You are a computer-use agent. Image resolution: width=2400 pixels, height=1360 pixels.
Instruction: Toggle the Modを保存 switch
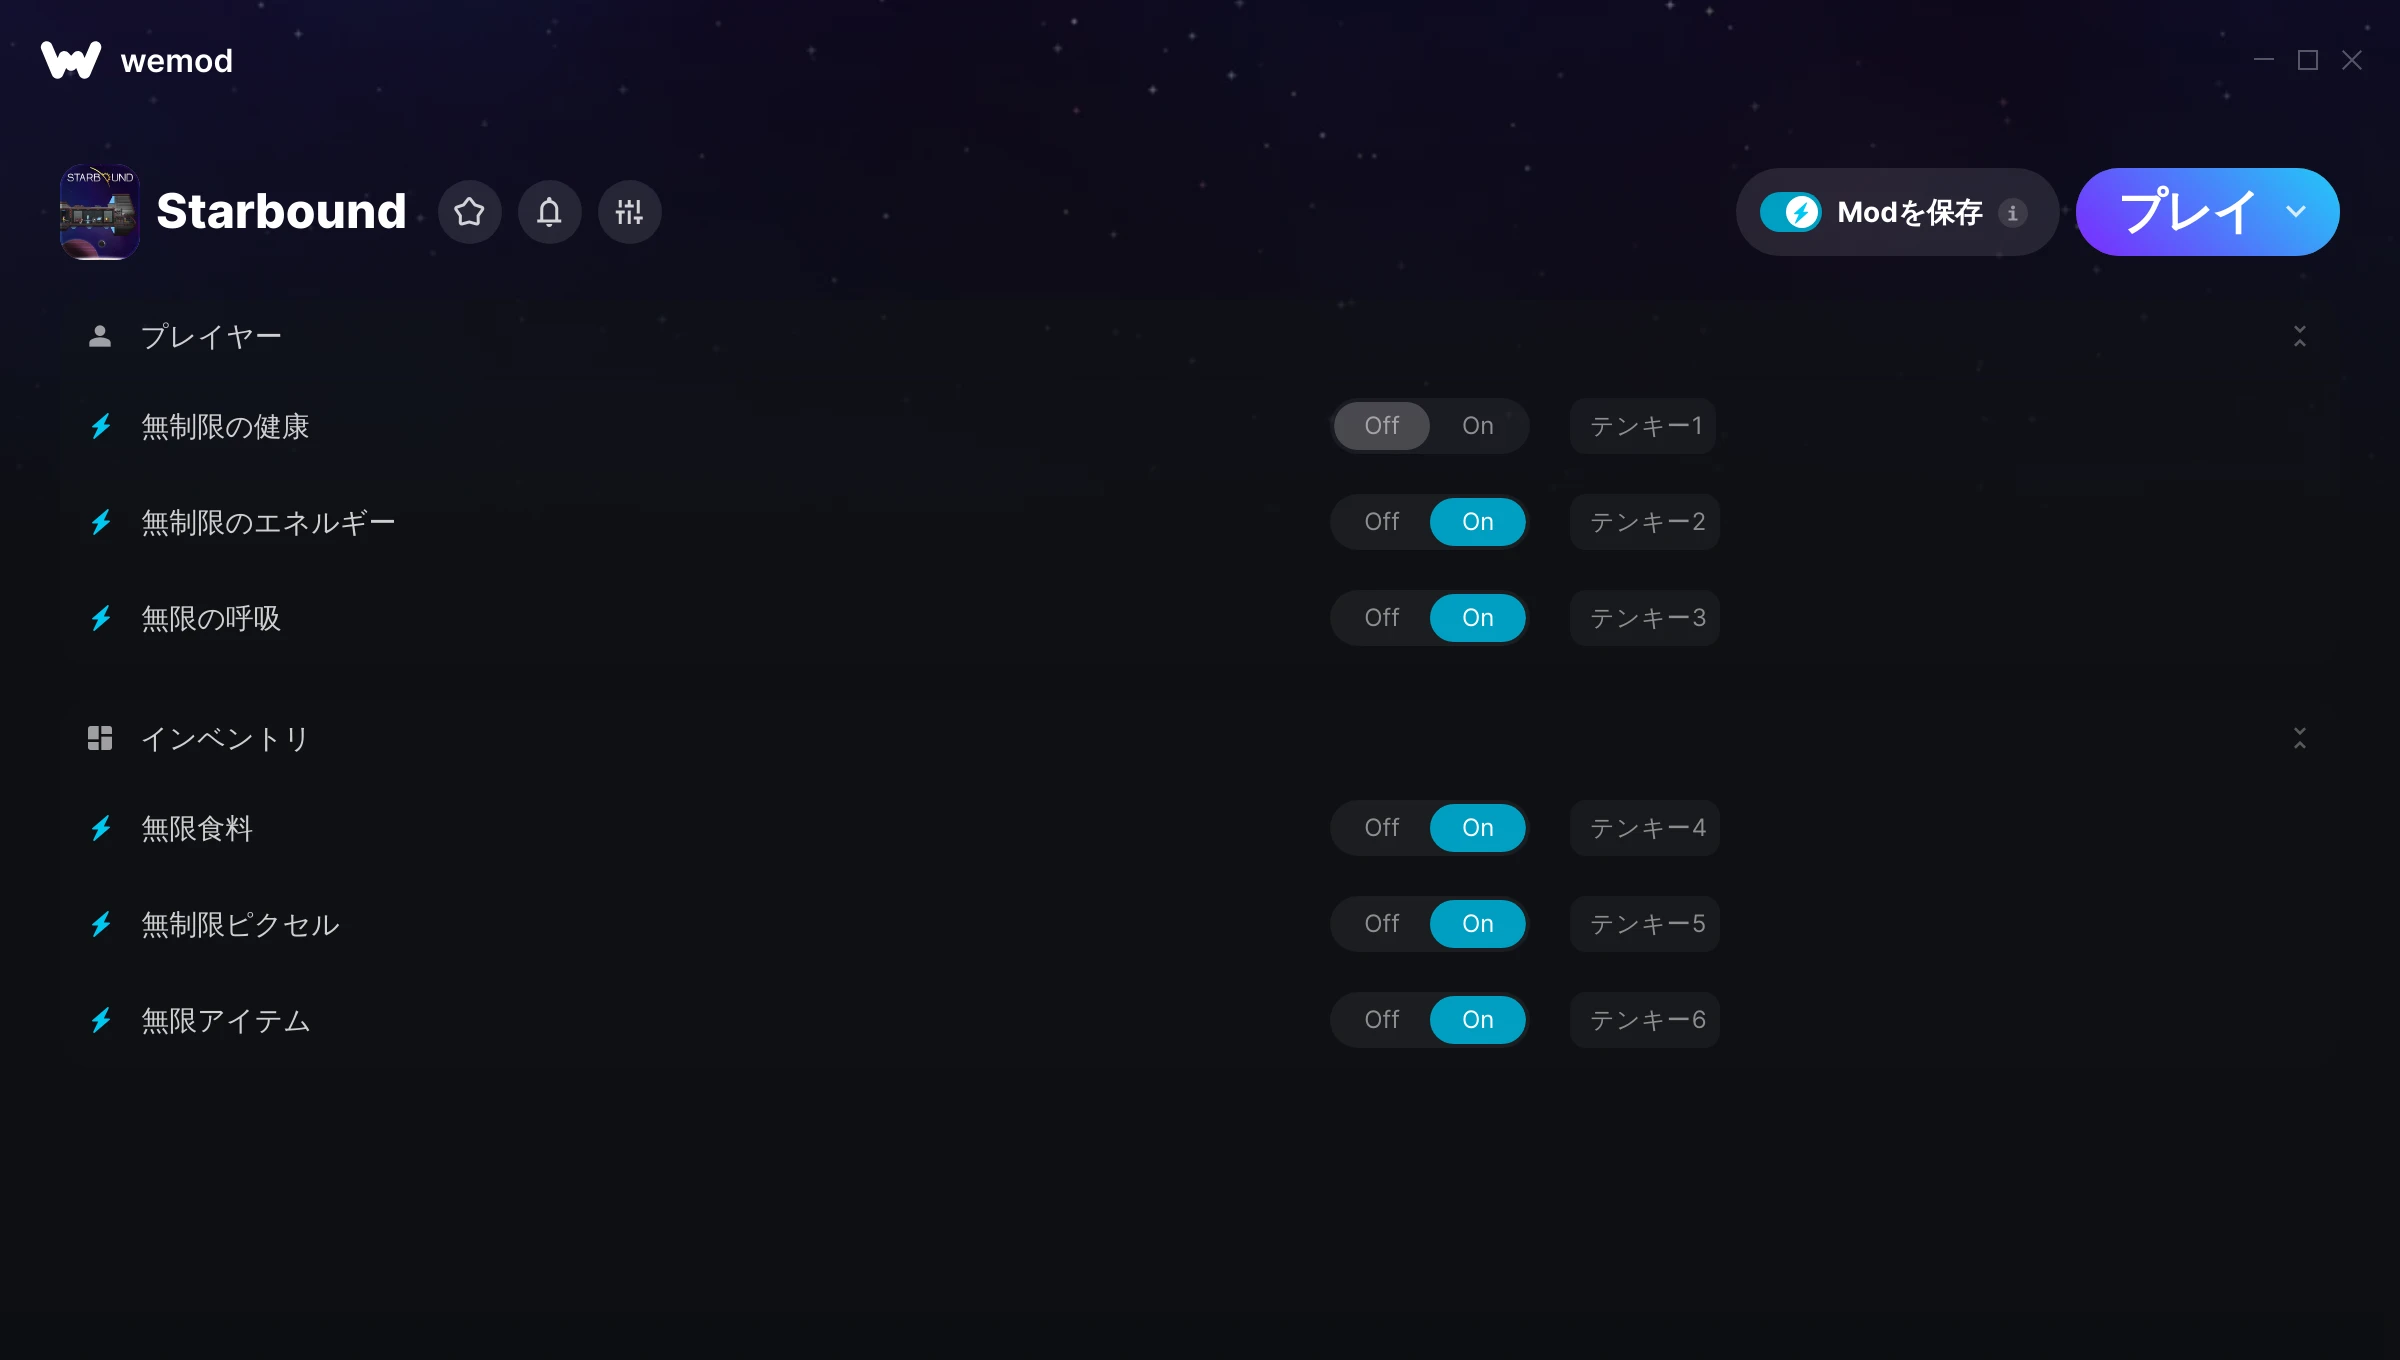tap(1791, 212)
